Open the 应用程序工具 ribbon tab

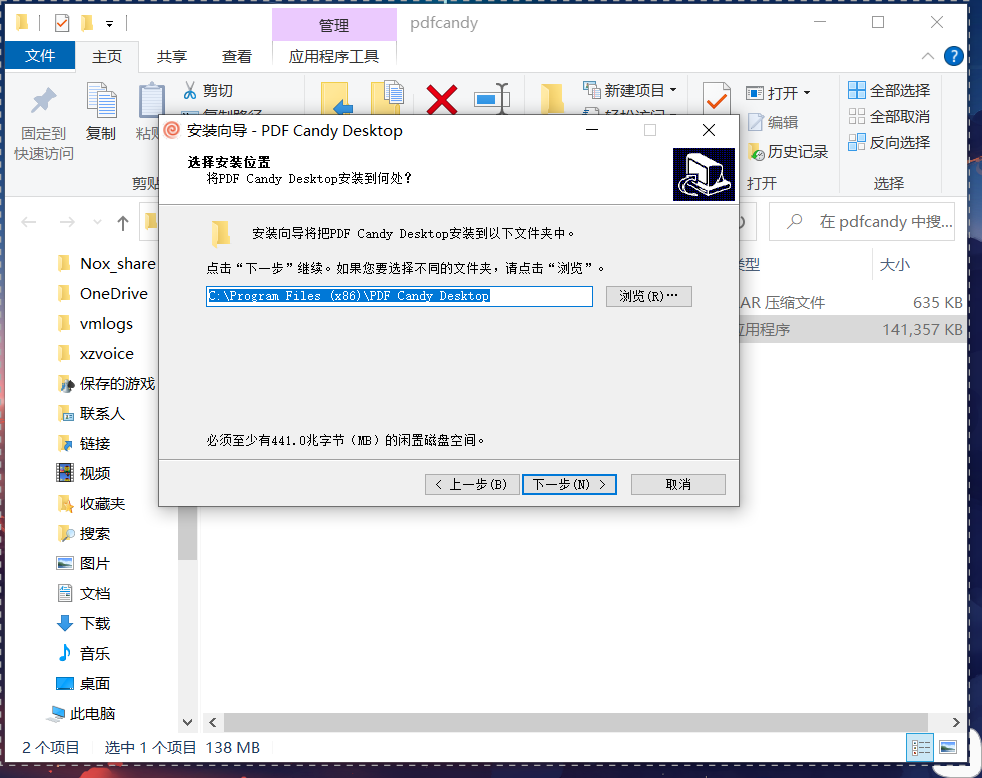coord(334,56)
